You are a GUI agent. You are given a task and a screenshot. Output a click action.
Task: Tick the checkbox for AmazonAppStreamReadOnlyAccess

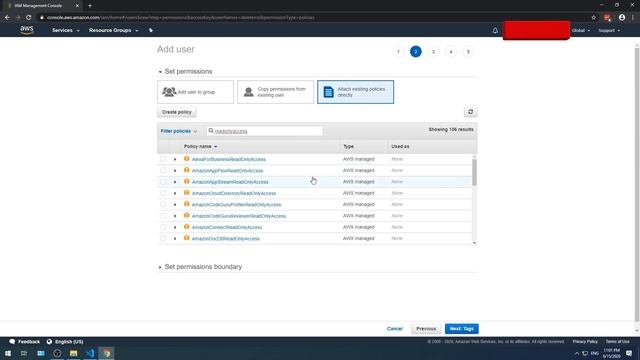pyautogui.click(x=163, y=182)
